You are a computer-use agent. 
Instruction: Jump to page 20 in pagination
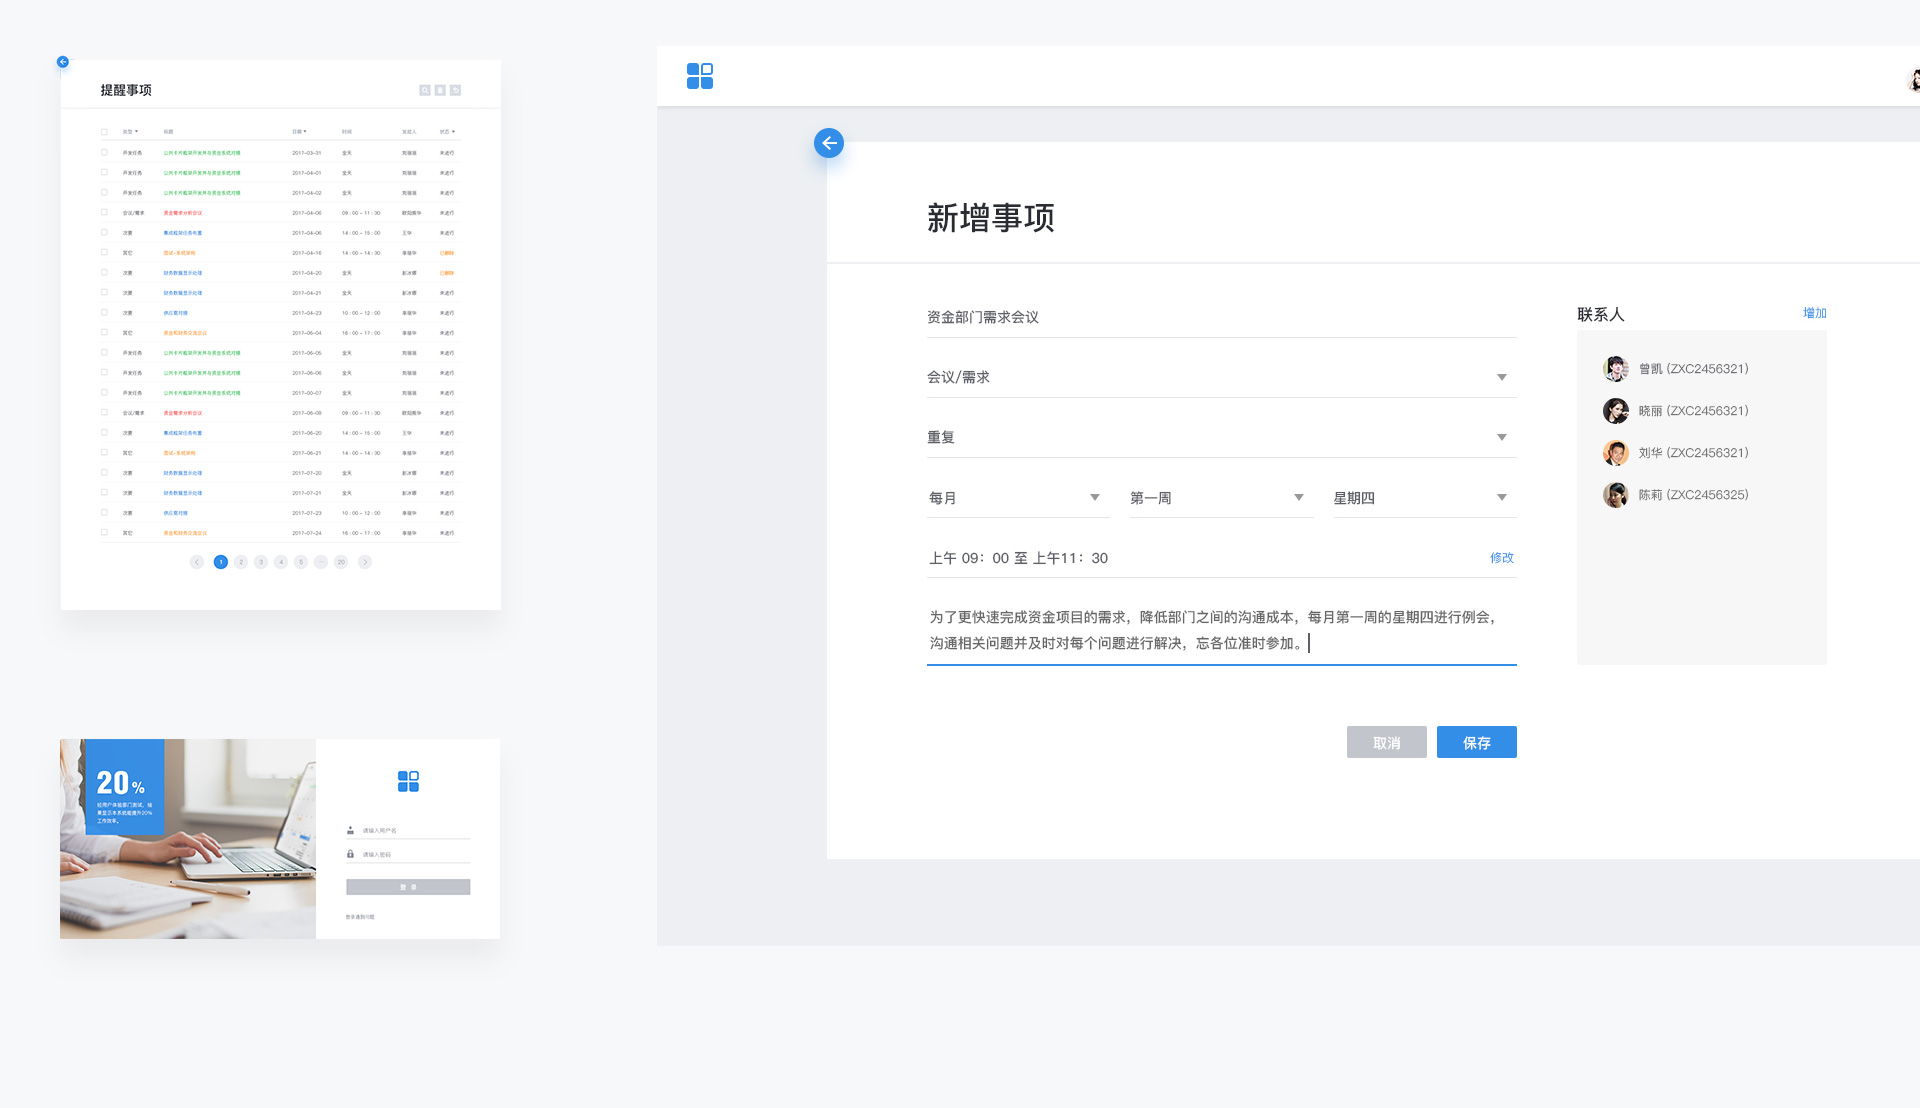click(x=341, y=562)
